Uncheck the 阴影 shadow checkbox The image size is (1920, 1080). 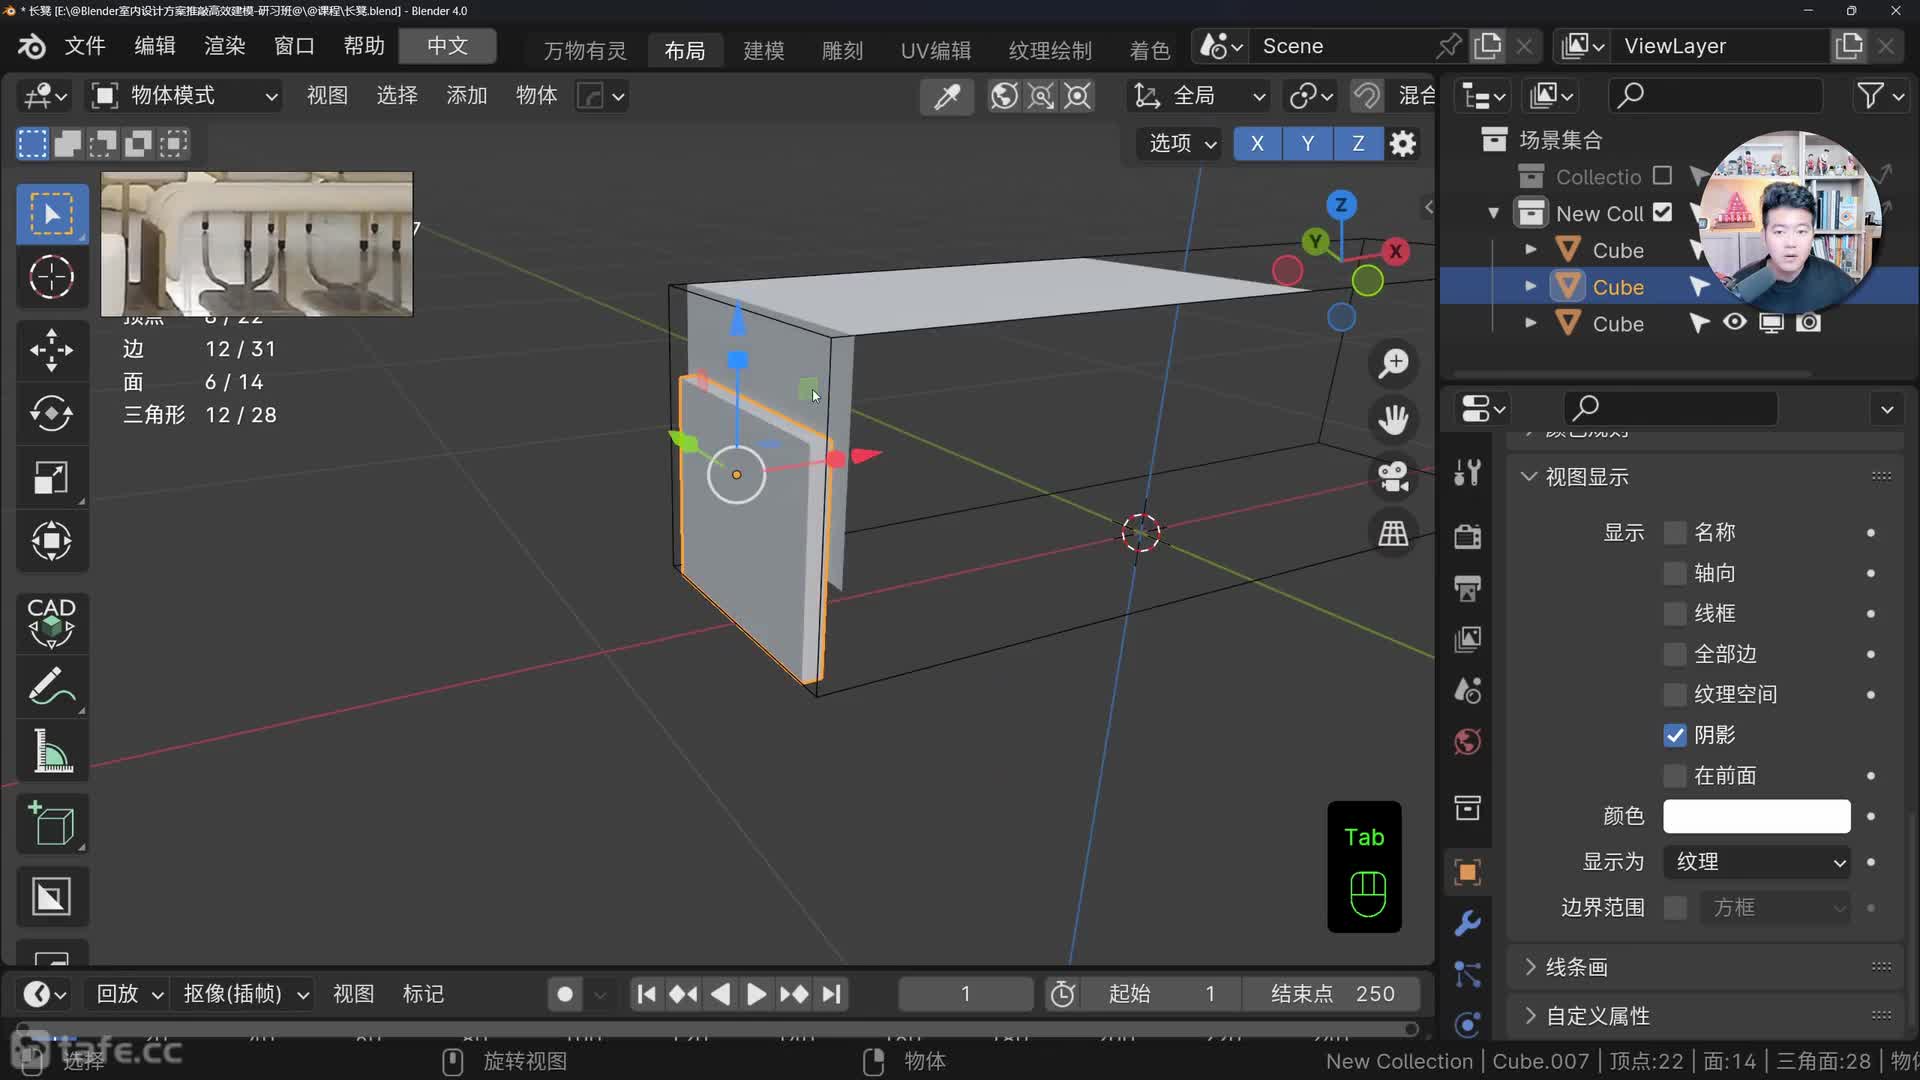[1675, 735]
